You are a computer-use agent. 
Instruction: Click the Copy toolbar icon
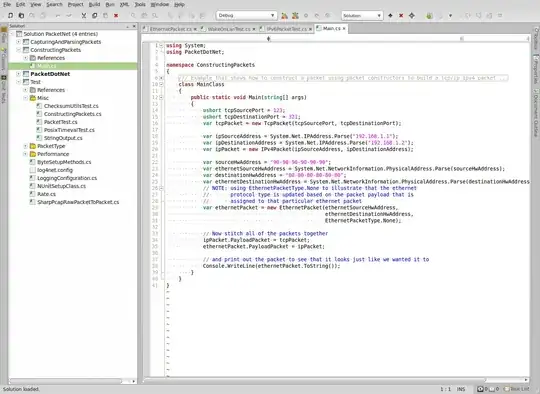tap(95, 15)
